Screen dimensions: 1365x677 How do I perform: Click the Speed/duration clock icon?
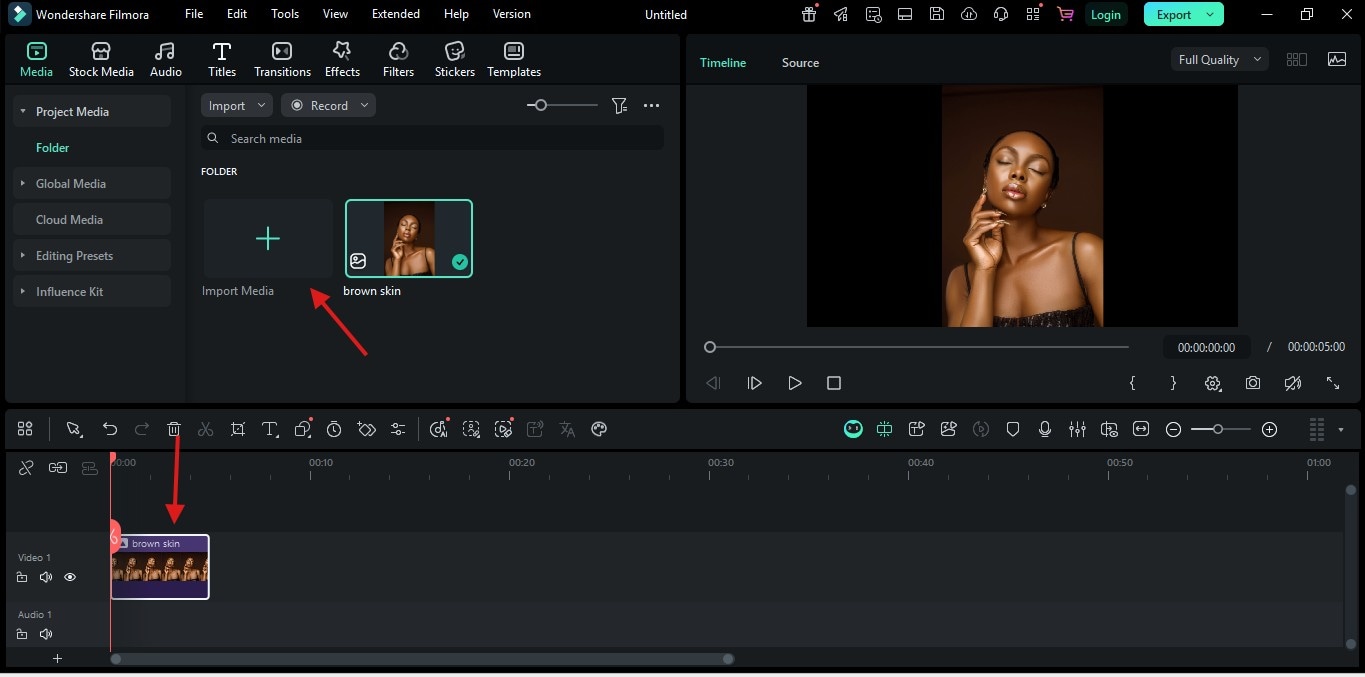pyautogui.click(x=334, y=429)
